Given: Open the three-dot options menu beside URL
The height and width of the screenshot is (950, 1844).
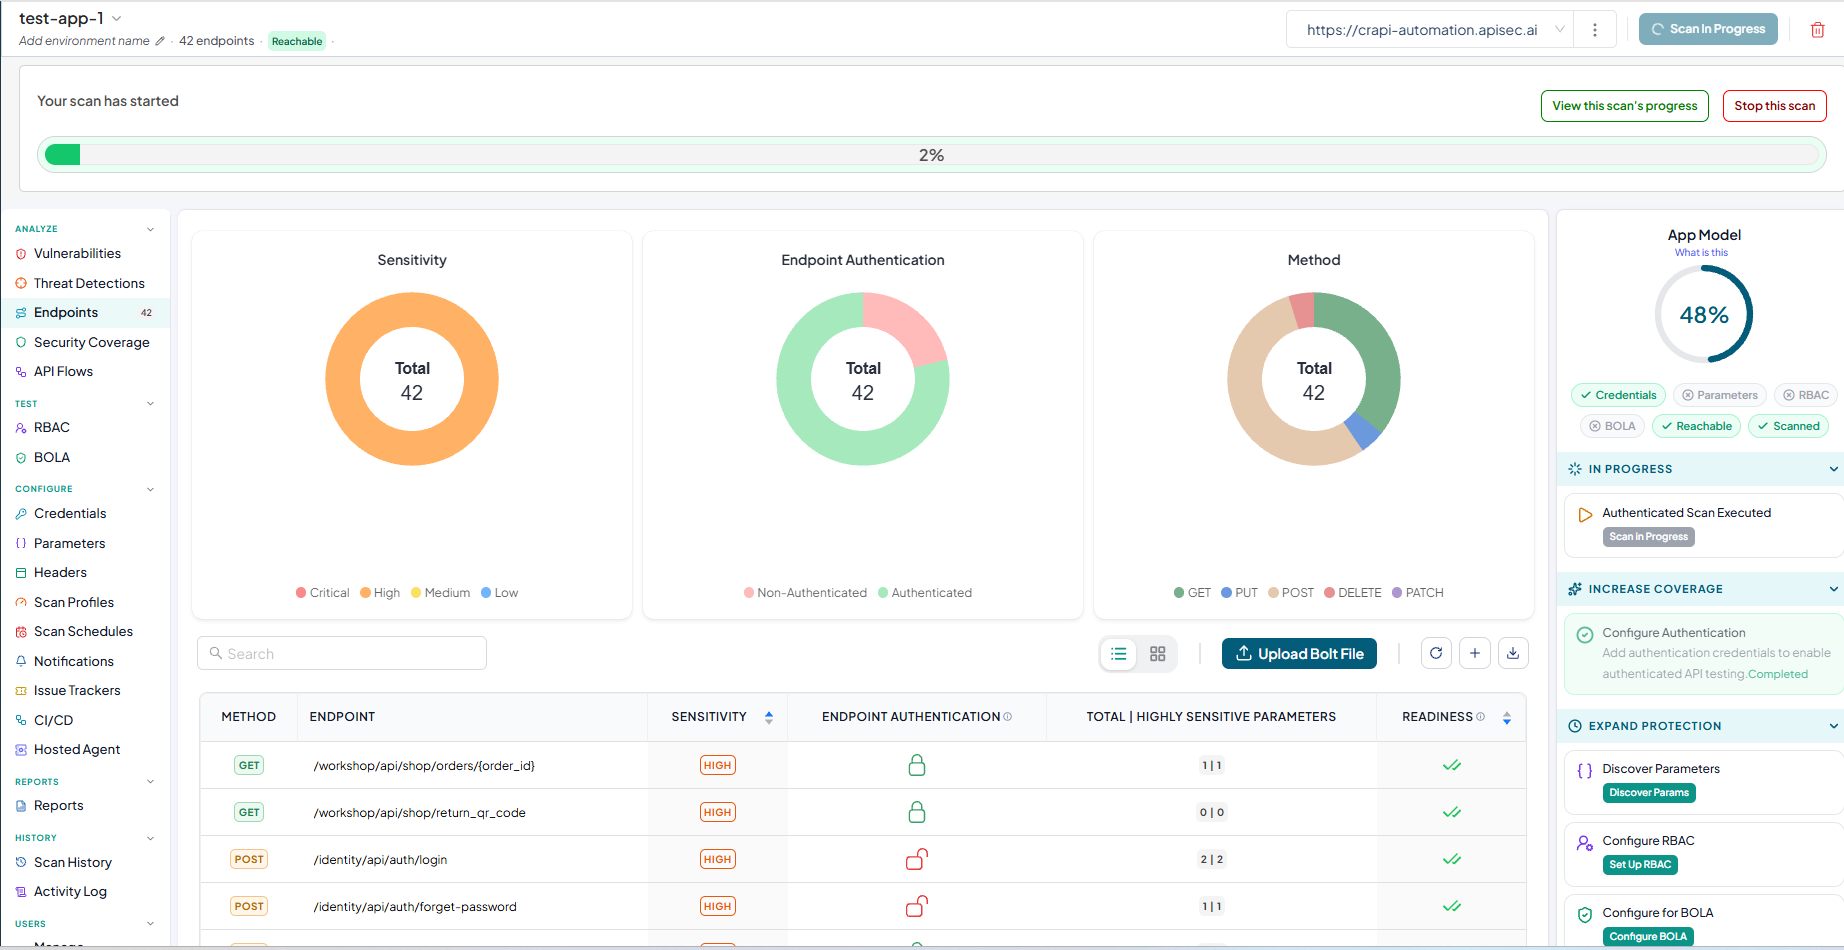Looking at the screenshot, I should 1595,30.
